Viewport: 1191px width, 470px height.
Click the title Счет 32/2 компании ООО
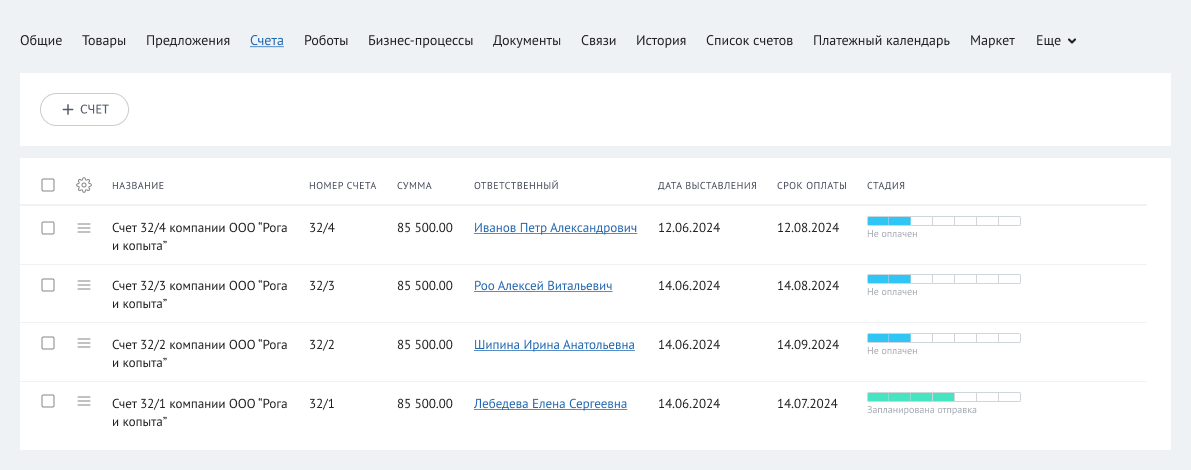pos(200,354)
